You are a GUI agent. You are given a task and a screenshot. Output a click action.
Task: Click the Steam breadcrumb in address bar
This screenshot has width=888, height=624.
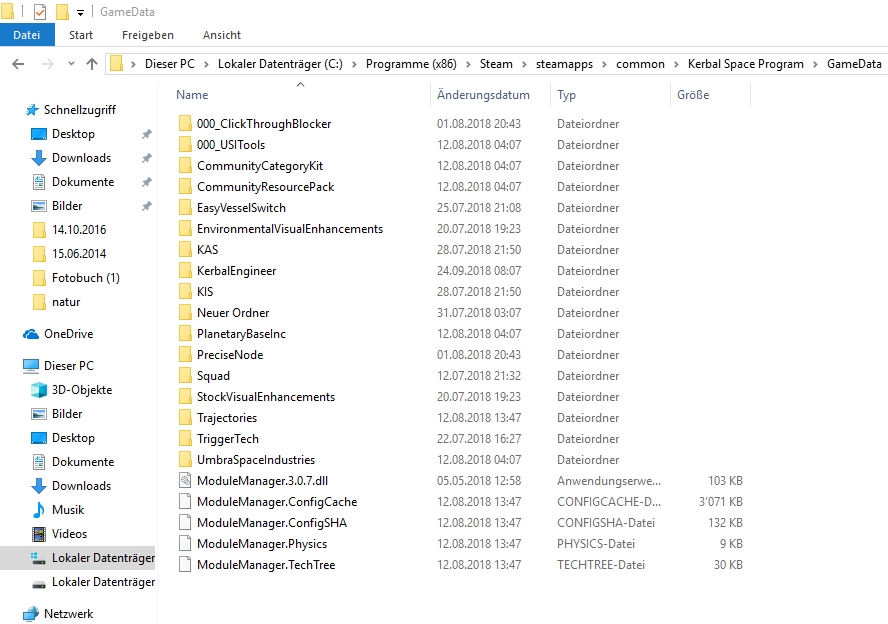(x=496, y=64)
